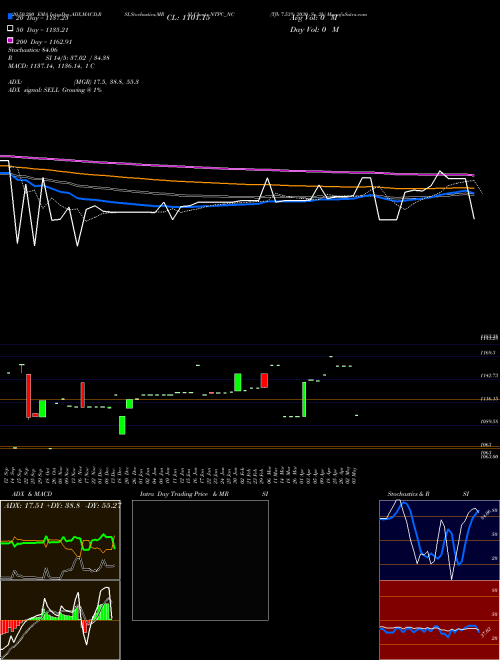Click the red candlestick near 29 Feb
This screenshot has width=500, height=660.
pyautogui.click(x=264, y=381)
